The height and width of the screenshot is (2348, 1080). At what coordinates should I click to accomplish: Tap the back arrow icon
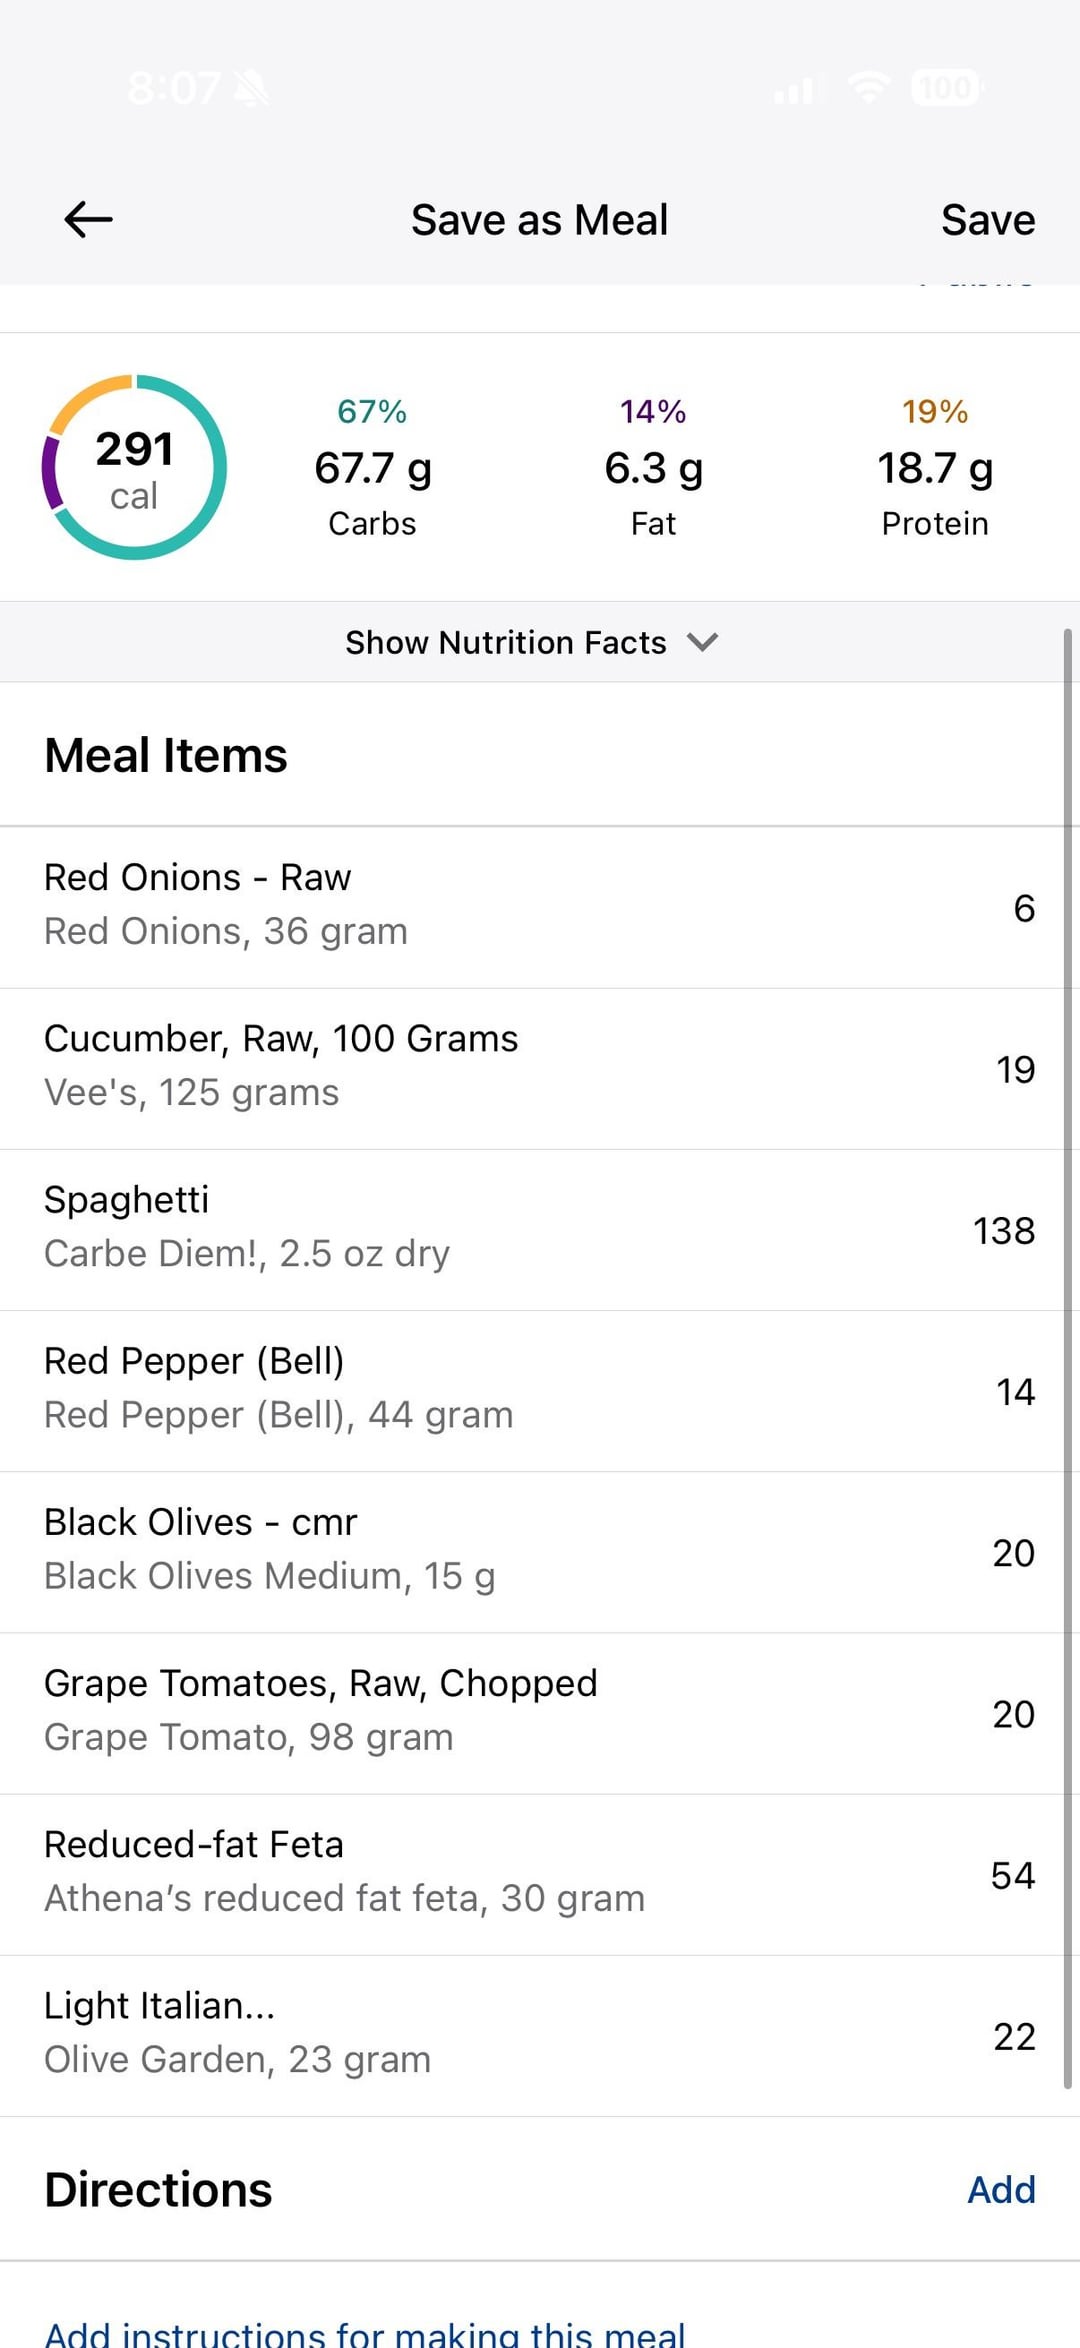[88, 219]
